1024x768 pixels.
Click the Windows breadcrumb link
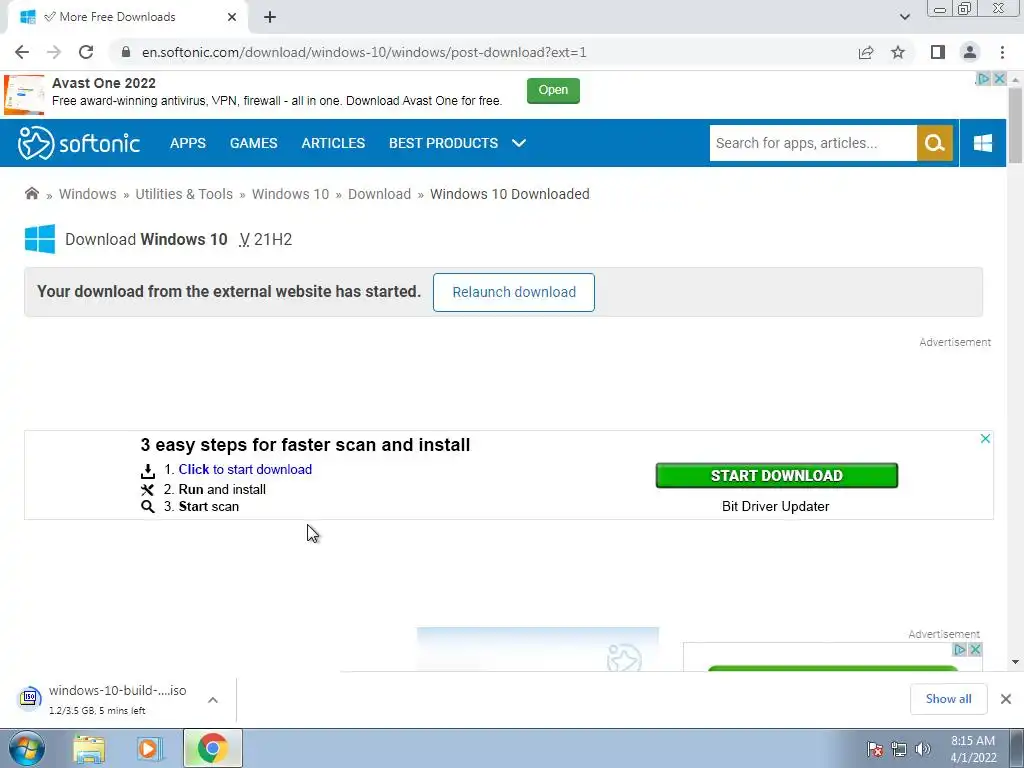88,194
